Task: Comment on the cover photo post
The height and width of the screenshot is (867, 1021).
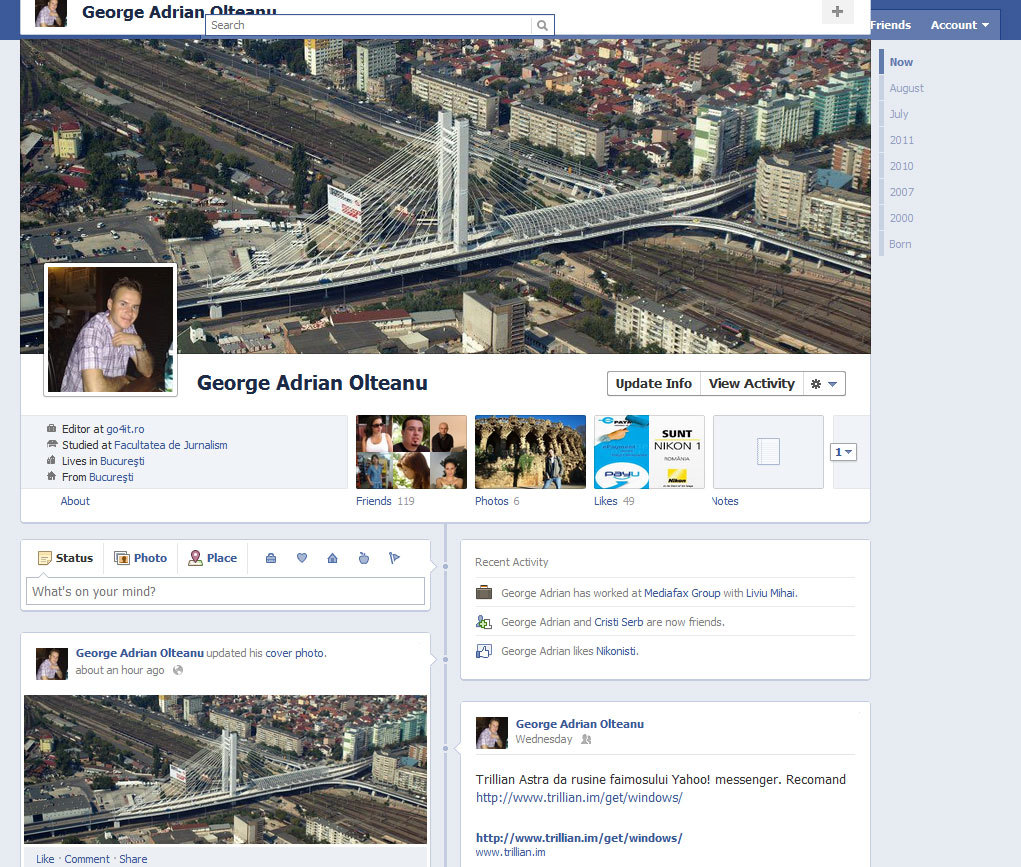Action: (x=87, y=859)
